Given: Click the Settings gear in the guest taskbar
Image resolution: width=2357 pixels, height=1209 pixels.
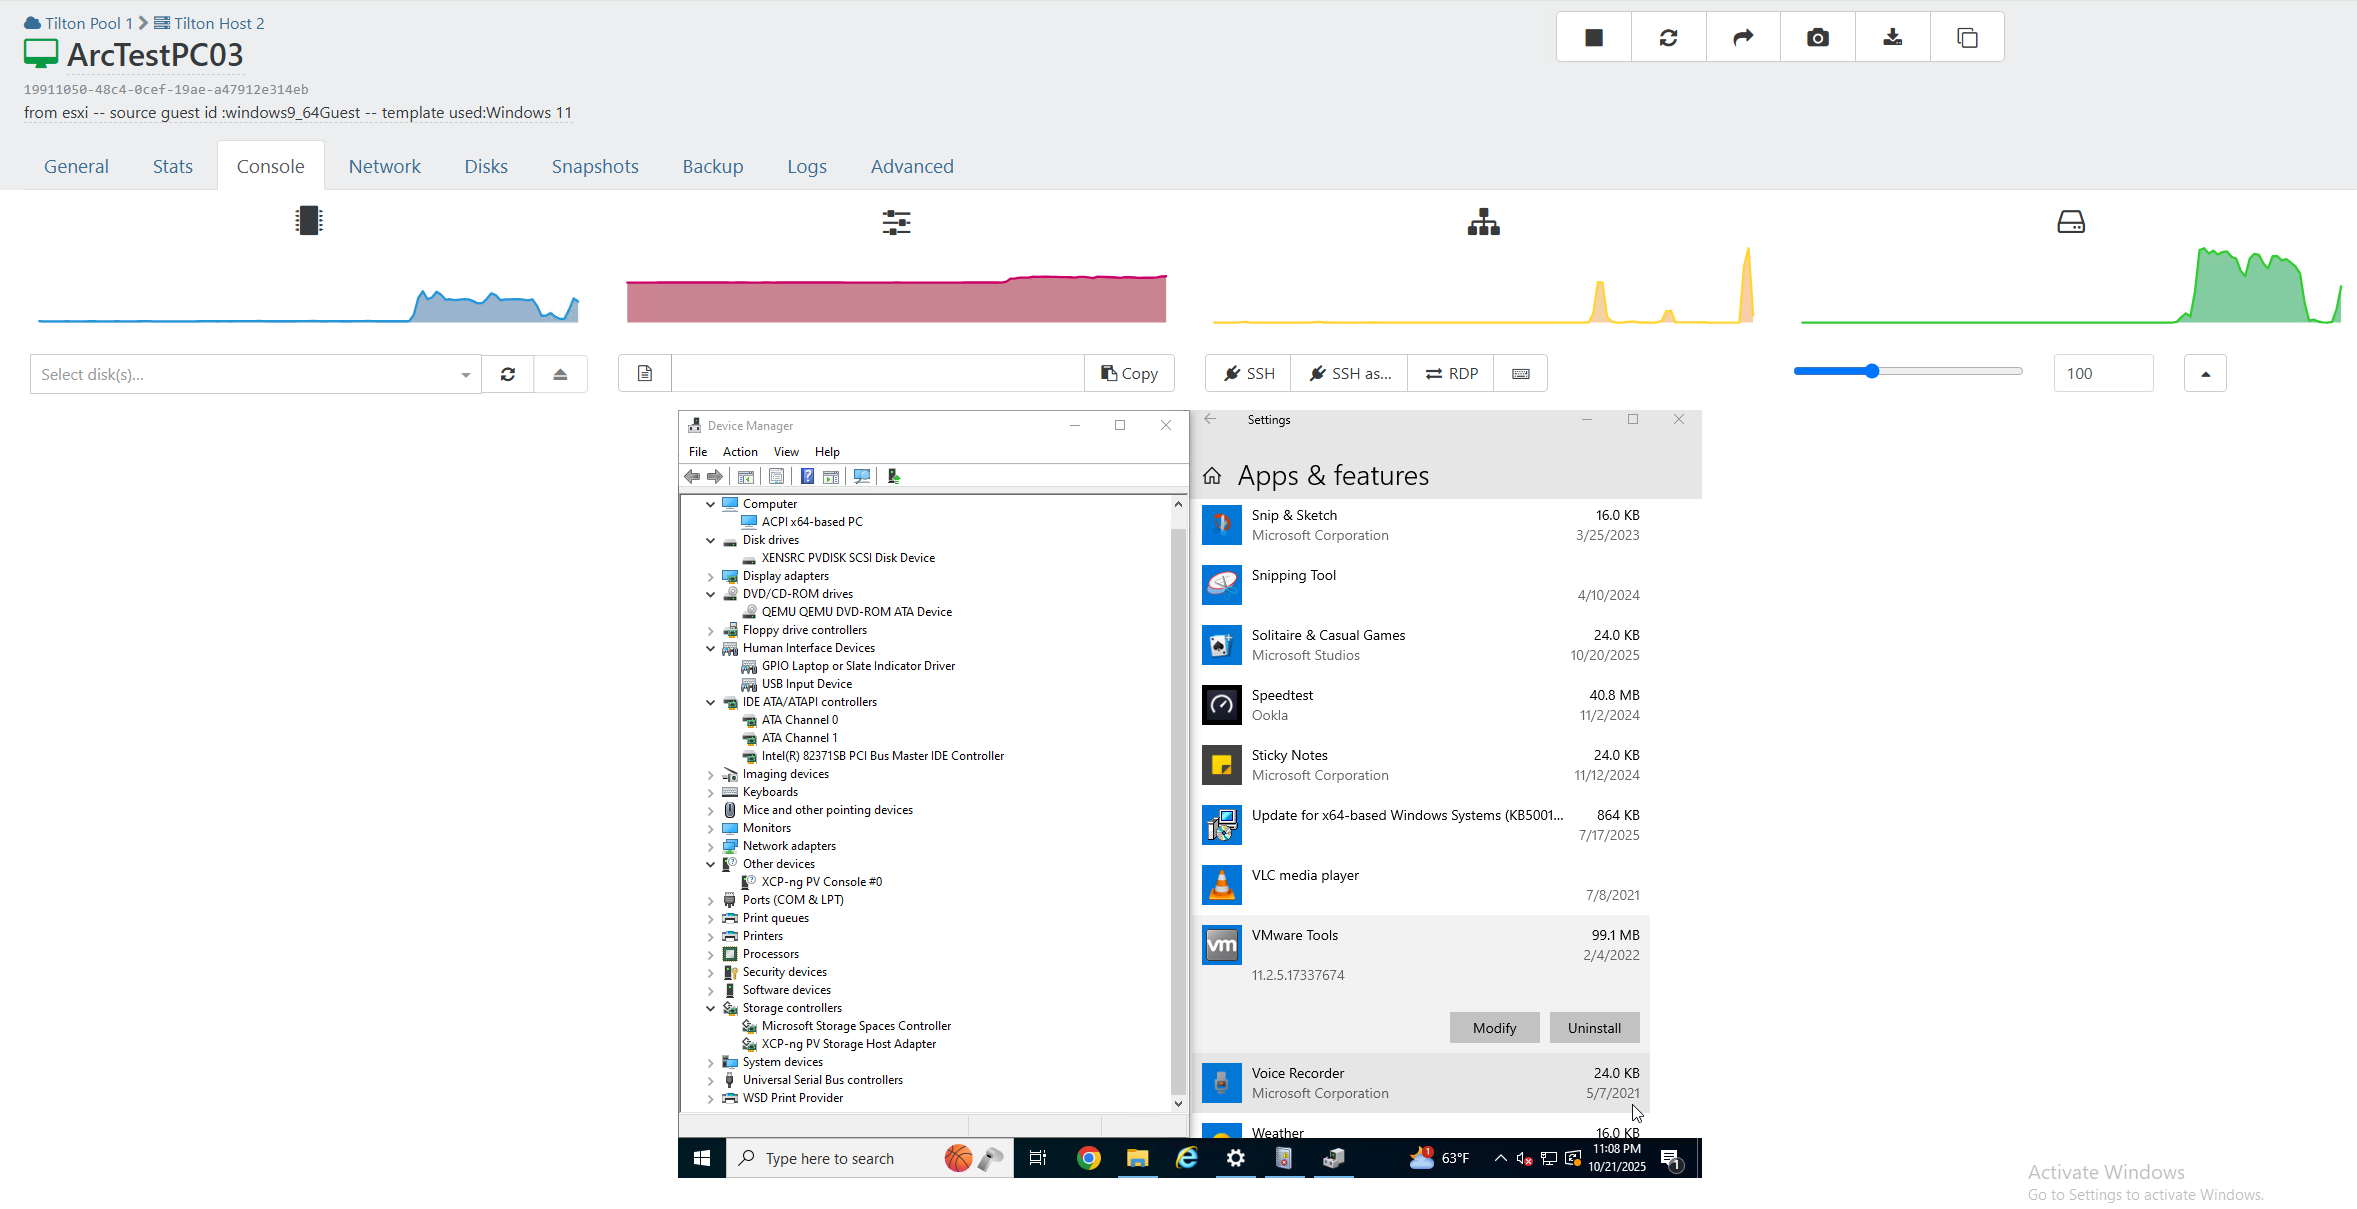Looking at the screenshot, I should pyautogui.click(x=1236, y=1158).
